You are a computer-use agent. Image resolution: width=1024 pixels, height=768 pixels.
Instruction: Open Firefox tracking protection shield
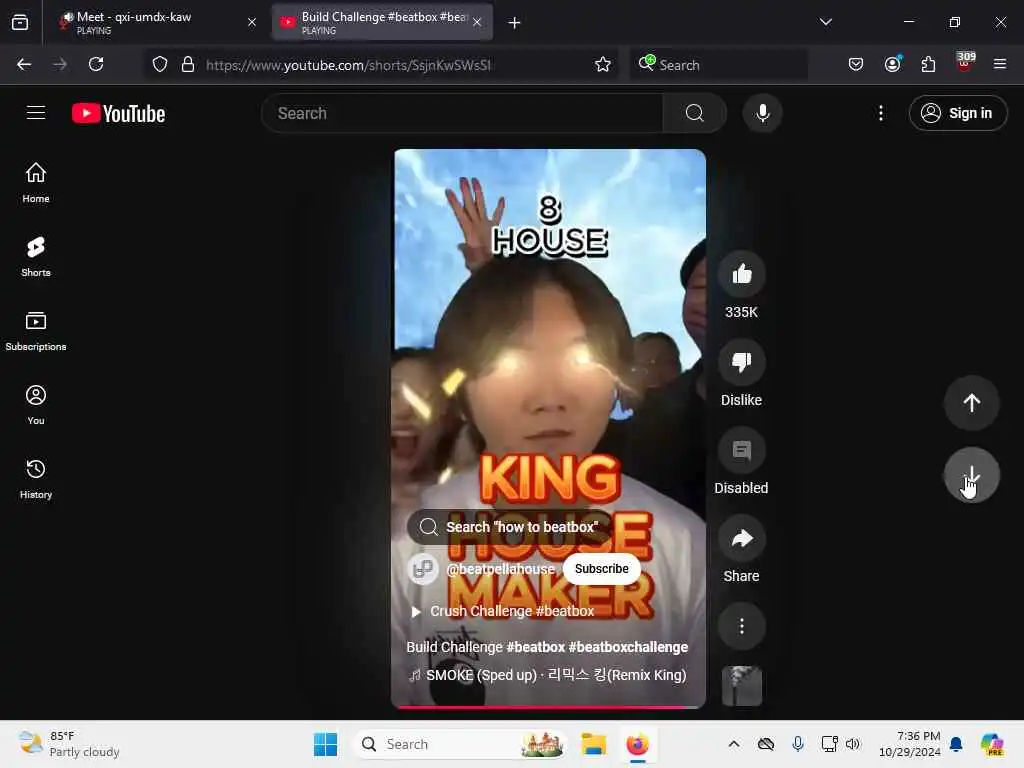click(x=160, y=64)
